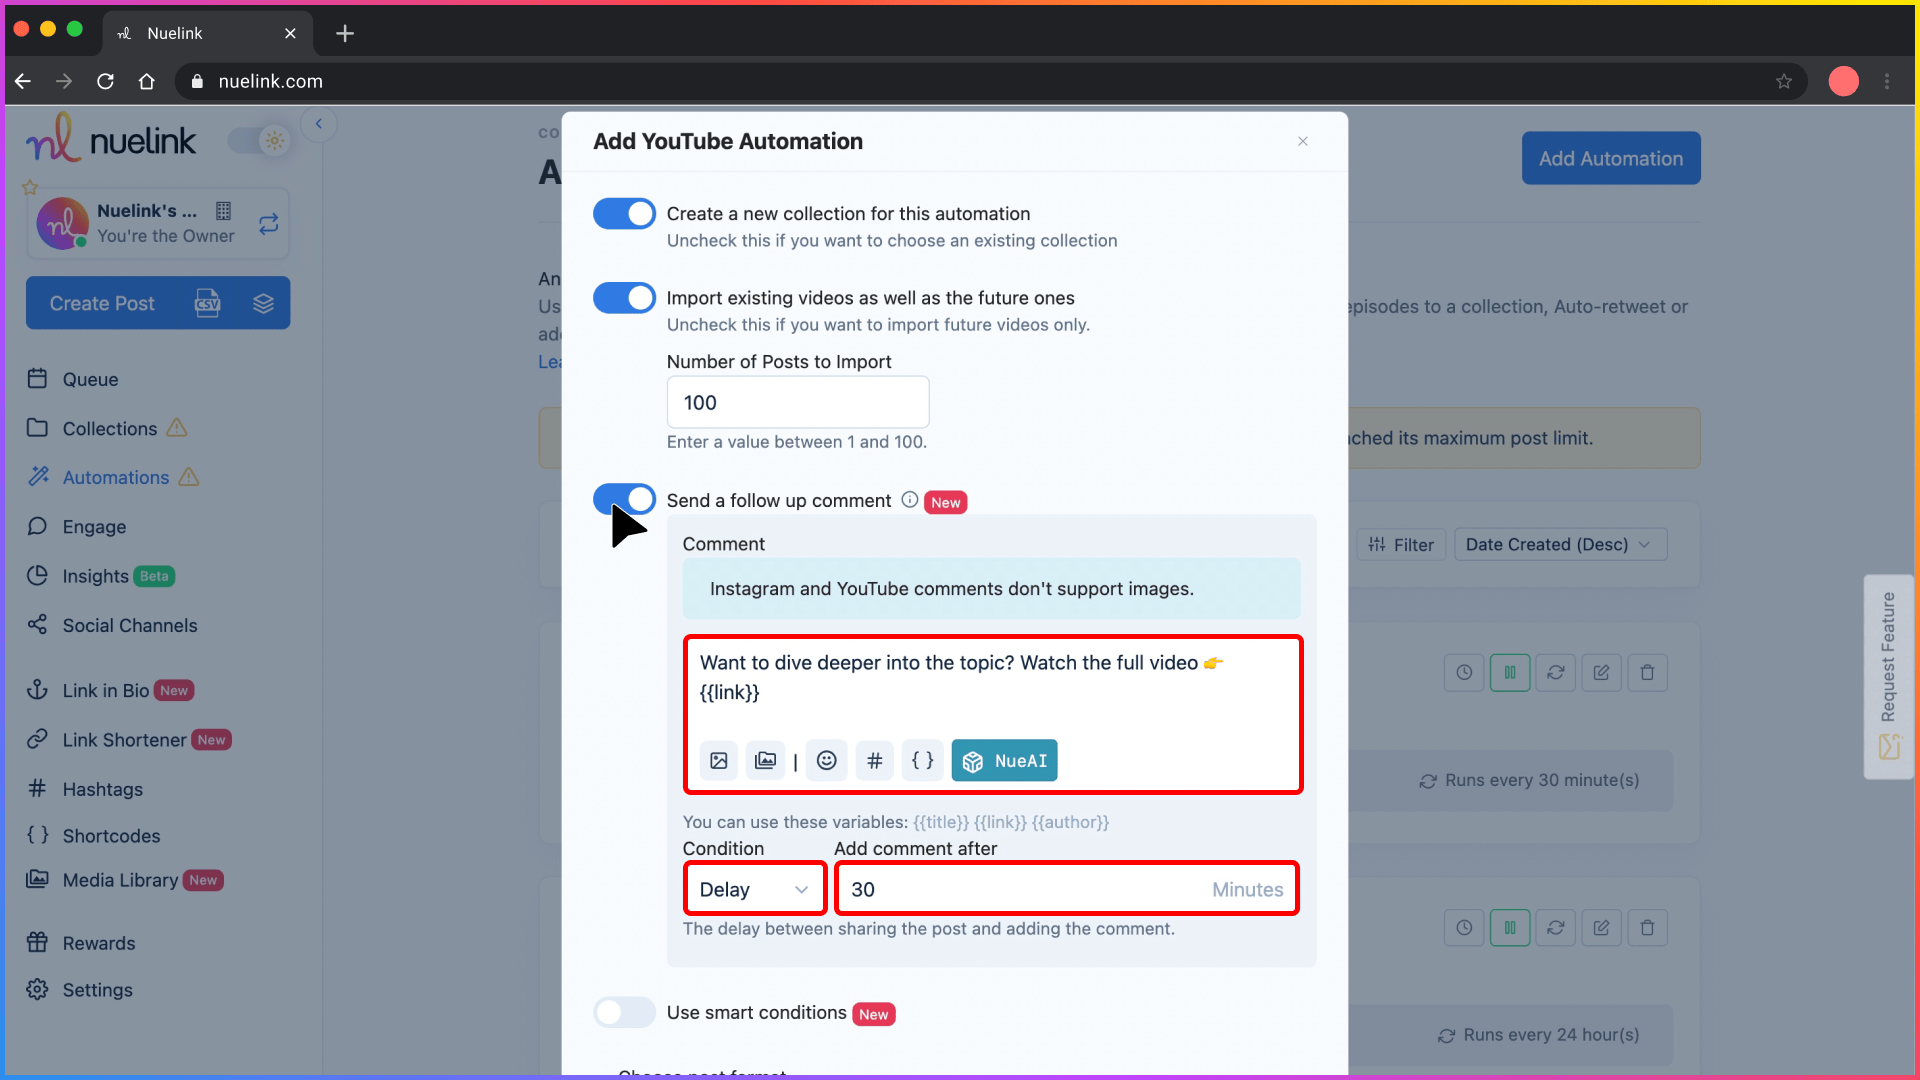Screen dimensions: 1920x1080
Task: Click clock icon on the 24 hour automation
Action: 1464,928
